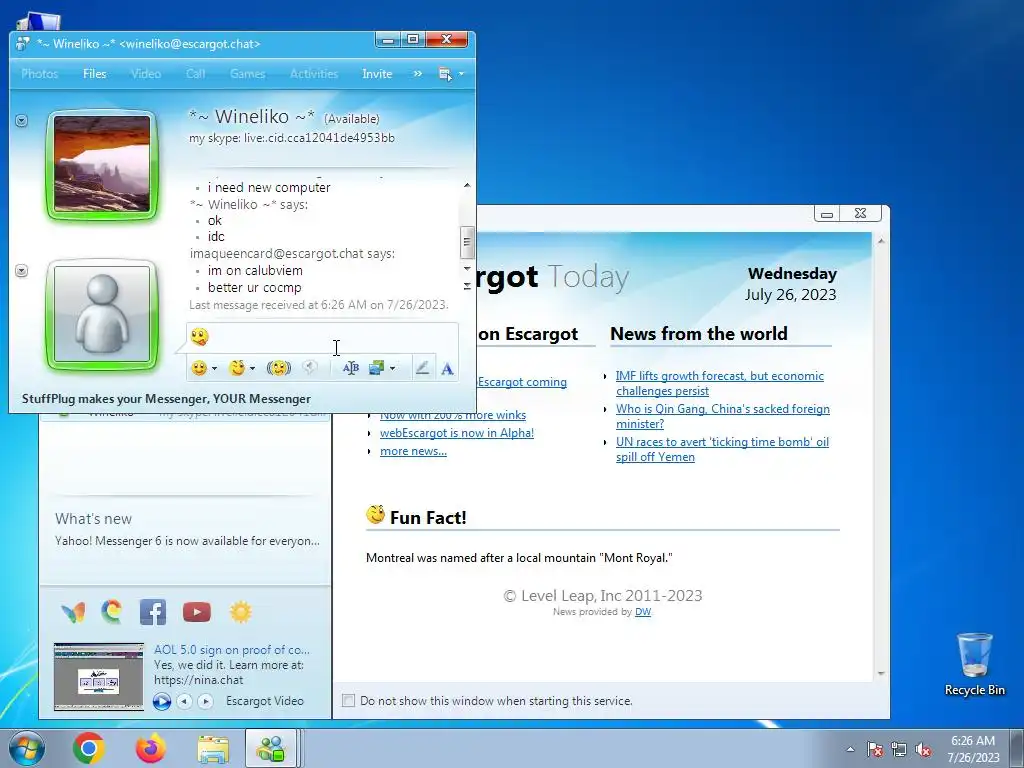
Task: Click the conversation scrollbar handle
Action: pos(466,242)
